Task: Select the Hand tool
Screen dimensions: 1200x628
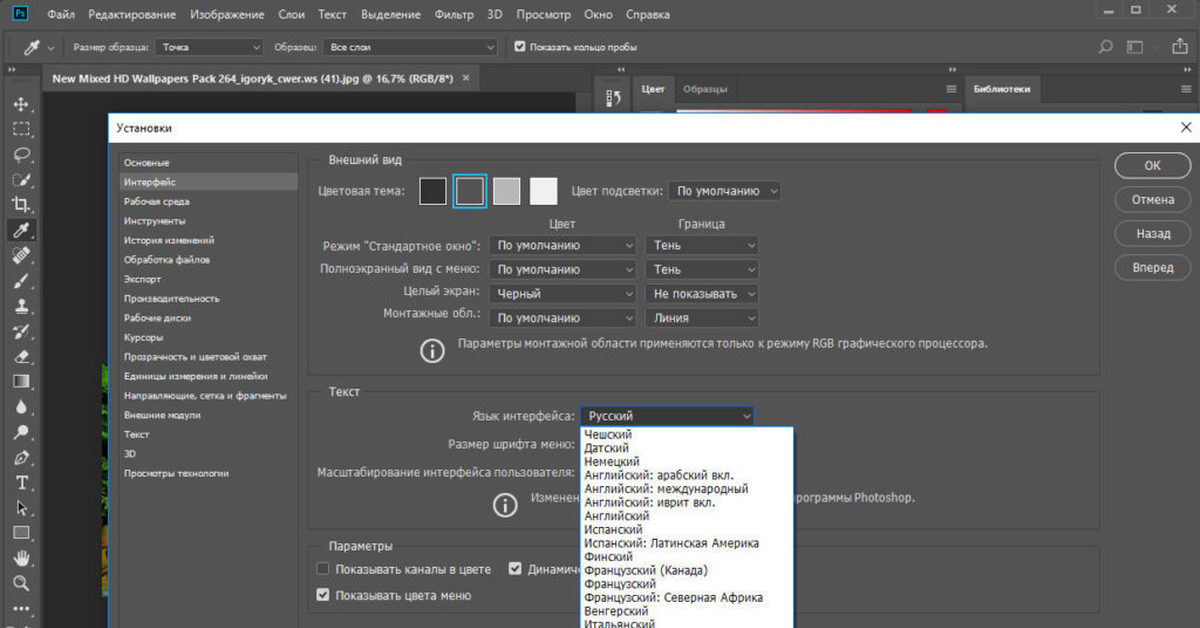Action: 21,558
